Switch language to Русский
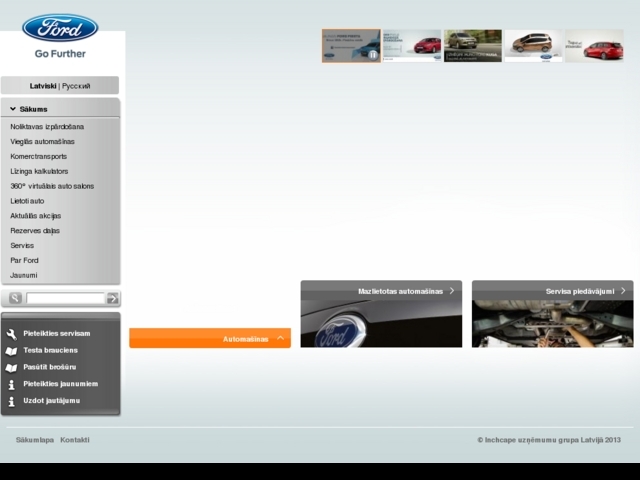640x480 pixels. (76, 86)
